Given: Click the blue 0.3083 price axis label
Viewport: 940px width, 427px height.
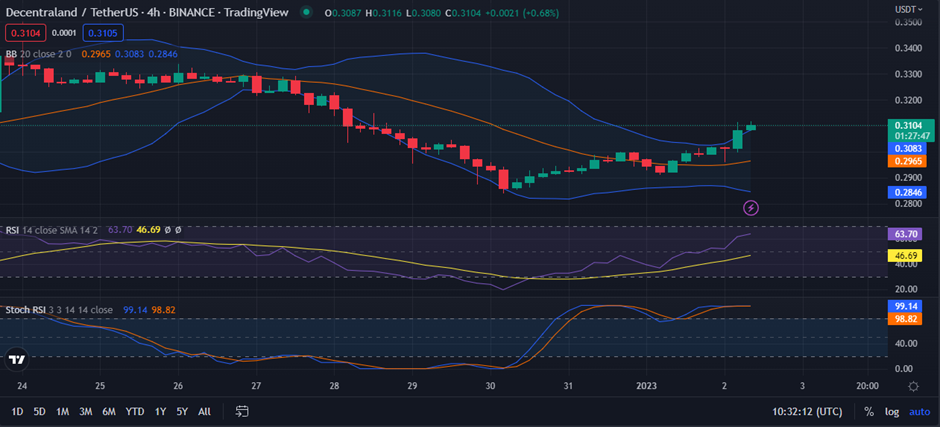Looking at the screenshot, I should (x=906, y=148).
